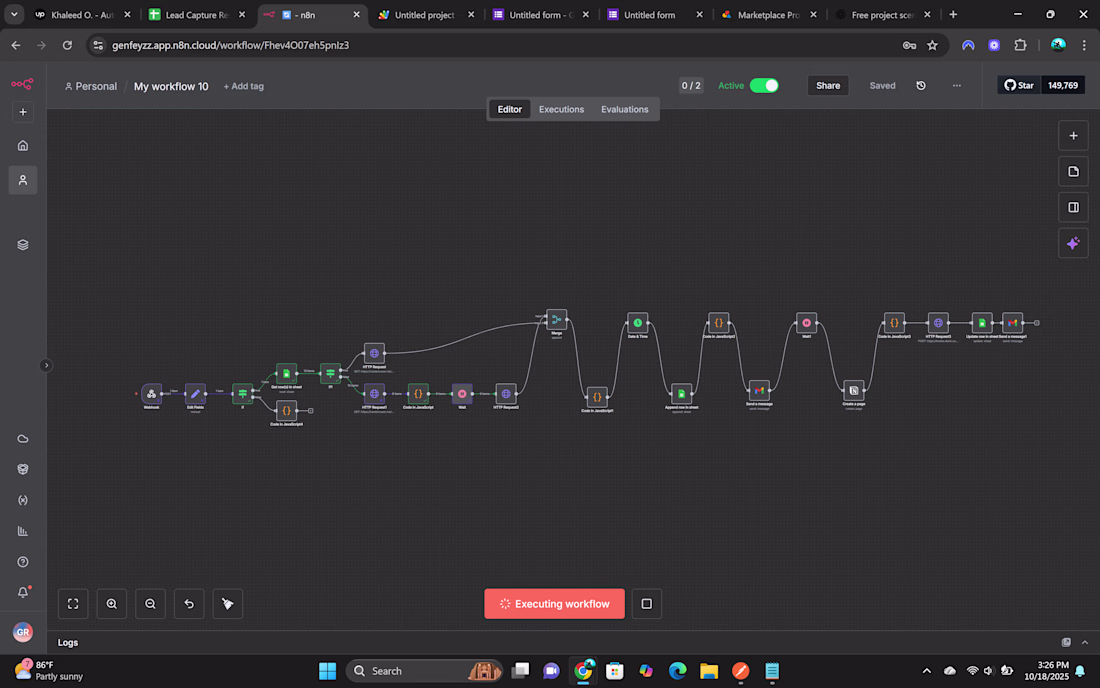This screenshot has width=1100, height=688.
Task: Select the Wait1 node
Action: click(x=807, y=323)
